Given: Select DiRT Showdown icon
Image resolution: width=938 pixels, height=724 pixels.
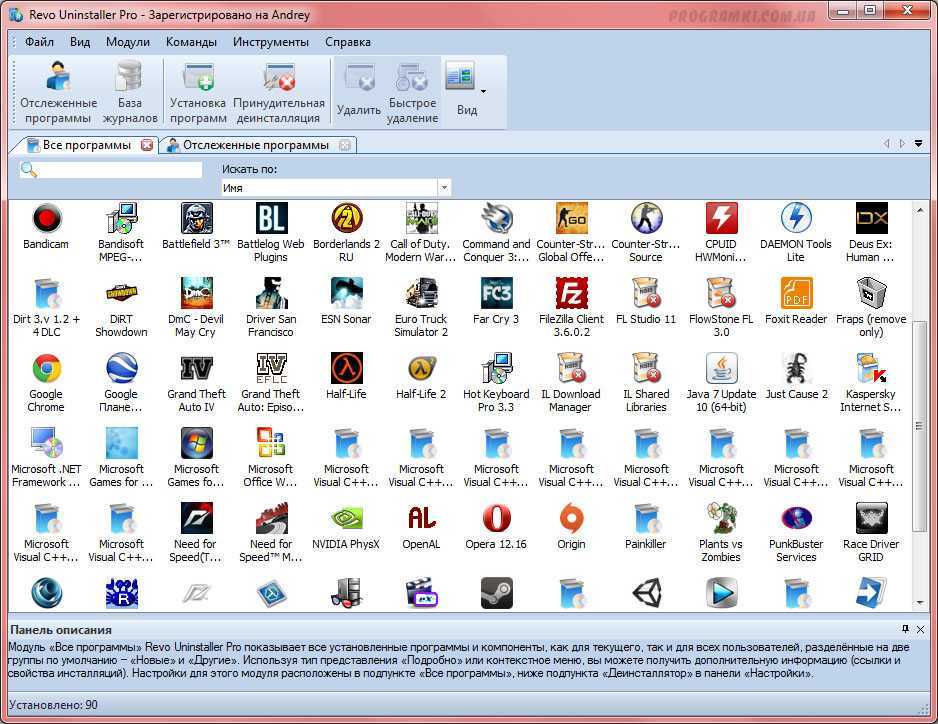Looking at the screenshot, I should point(121,293).
